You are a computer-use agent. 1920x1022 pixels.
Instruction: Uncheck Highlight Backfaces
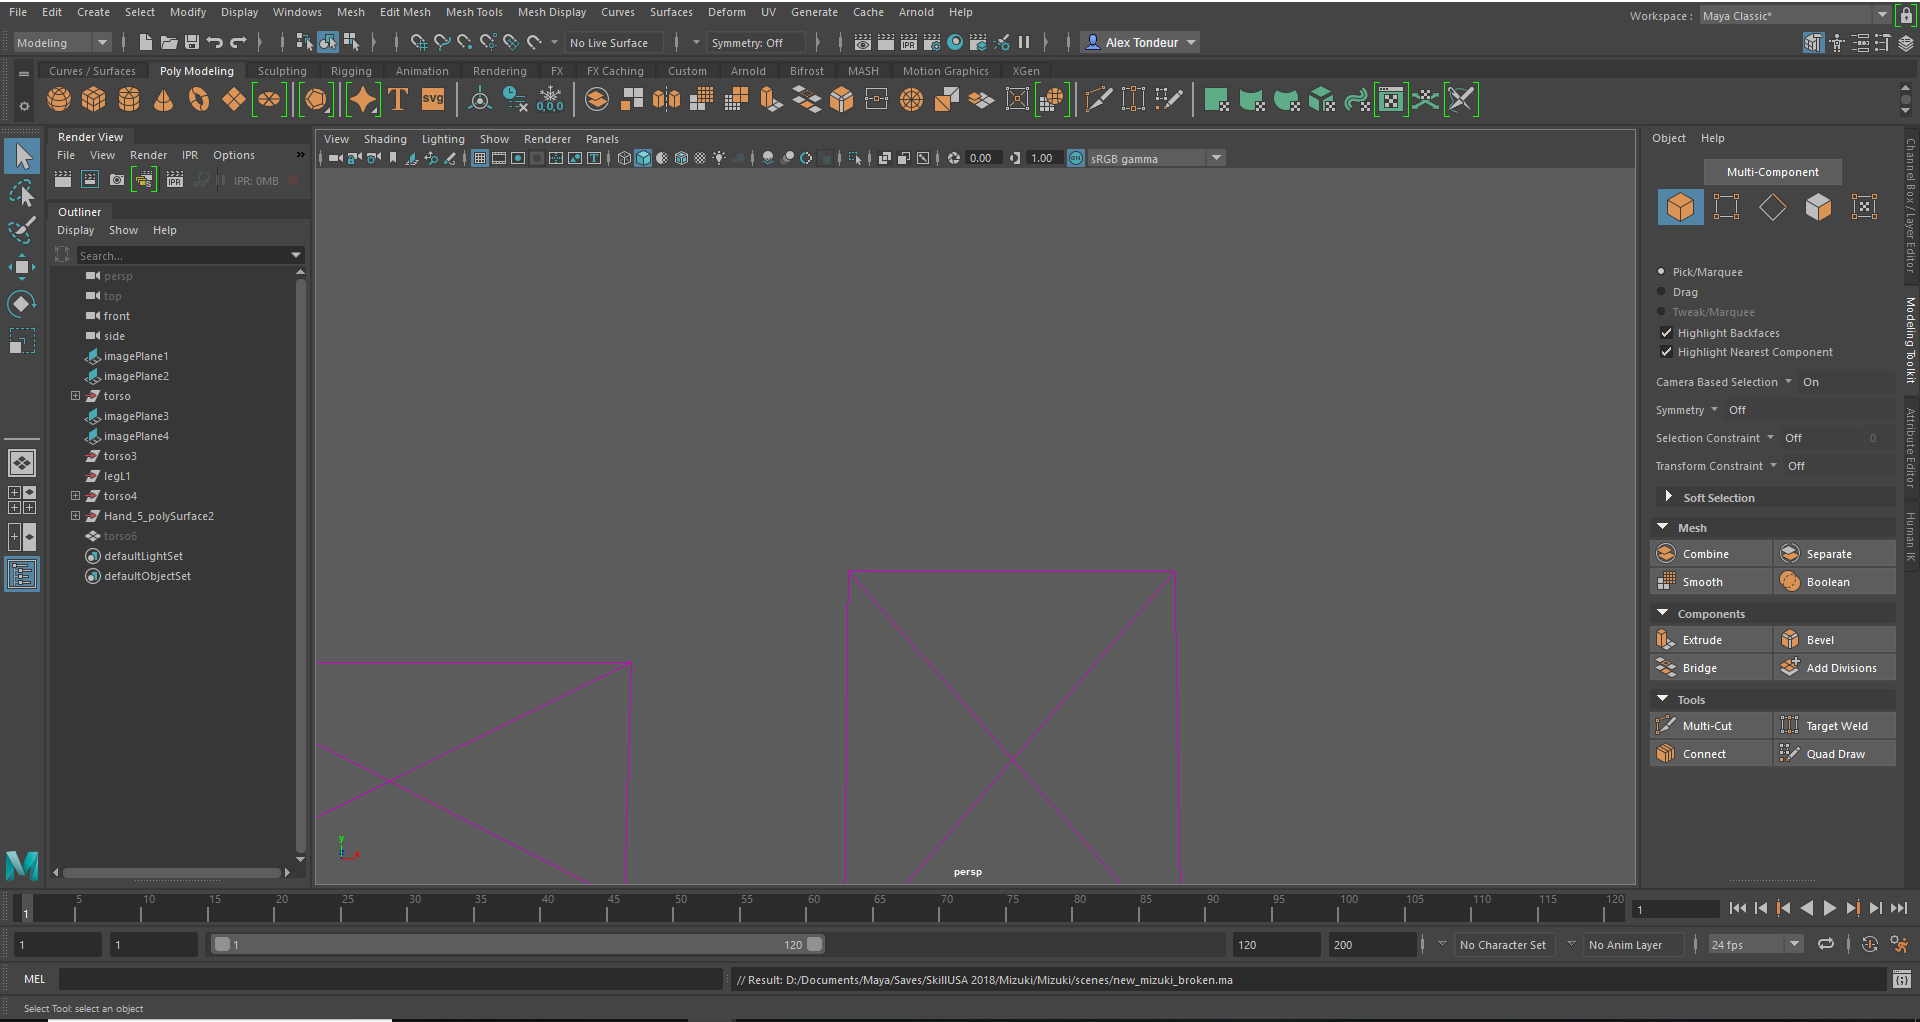click(x=1666, y=333)
